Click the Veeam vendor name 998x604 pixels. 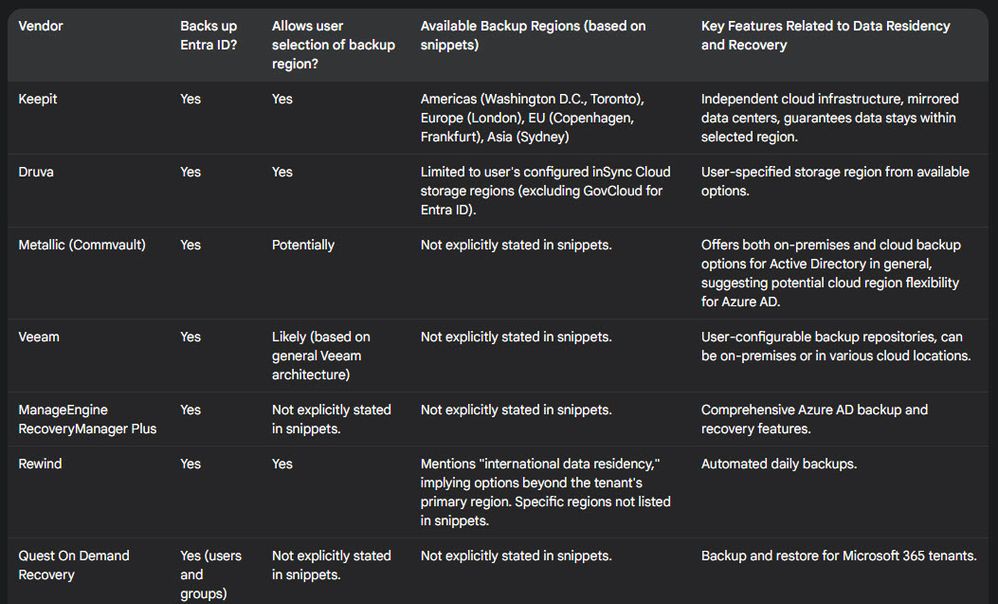pos(39,337)
